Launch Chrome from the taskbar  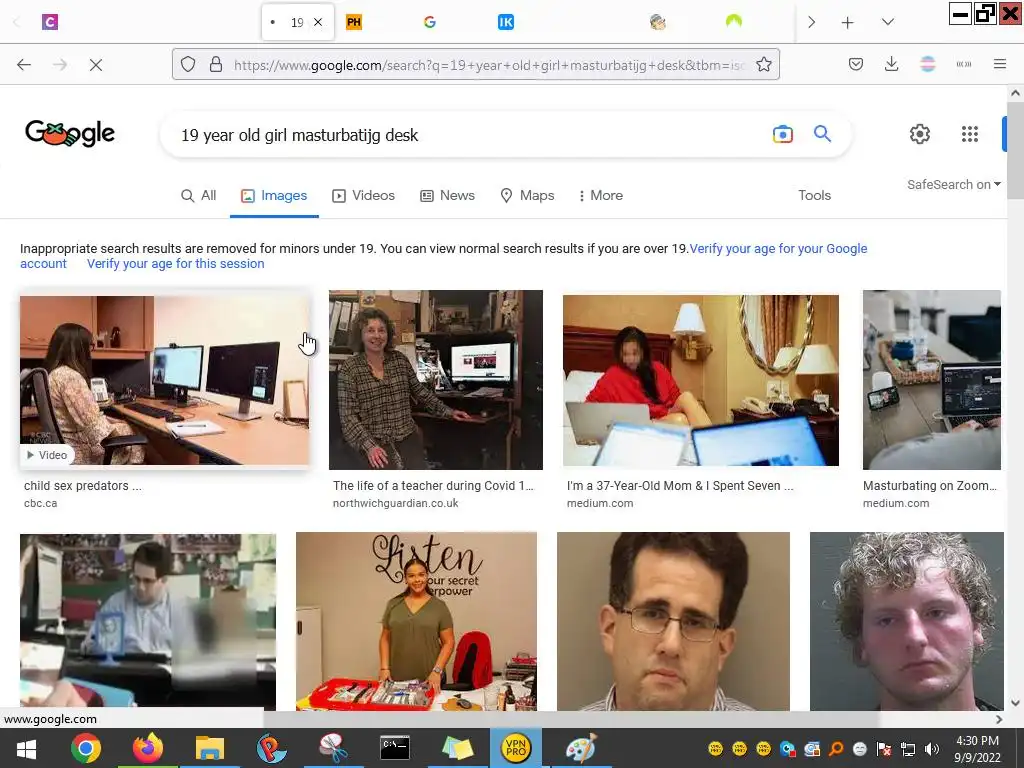[86, 748]
